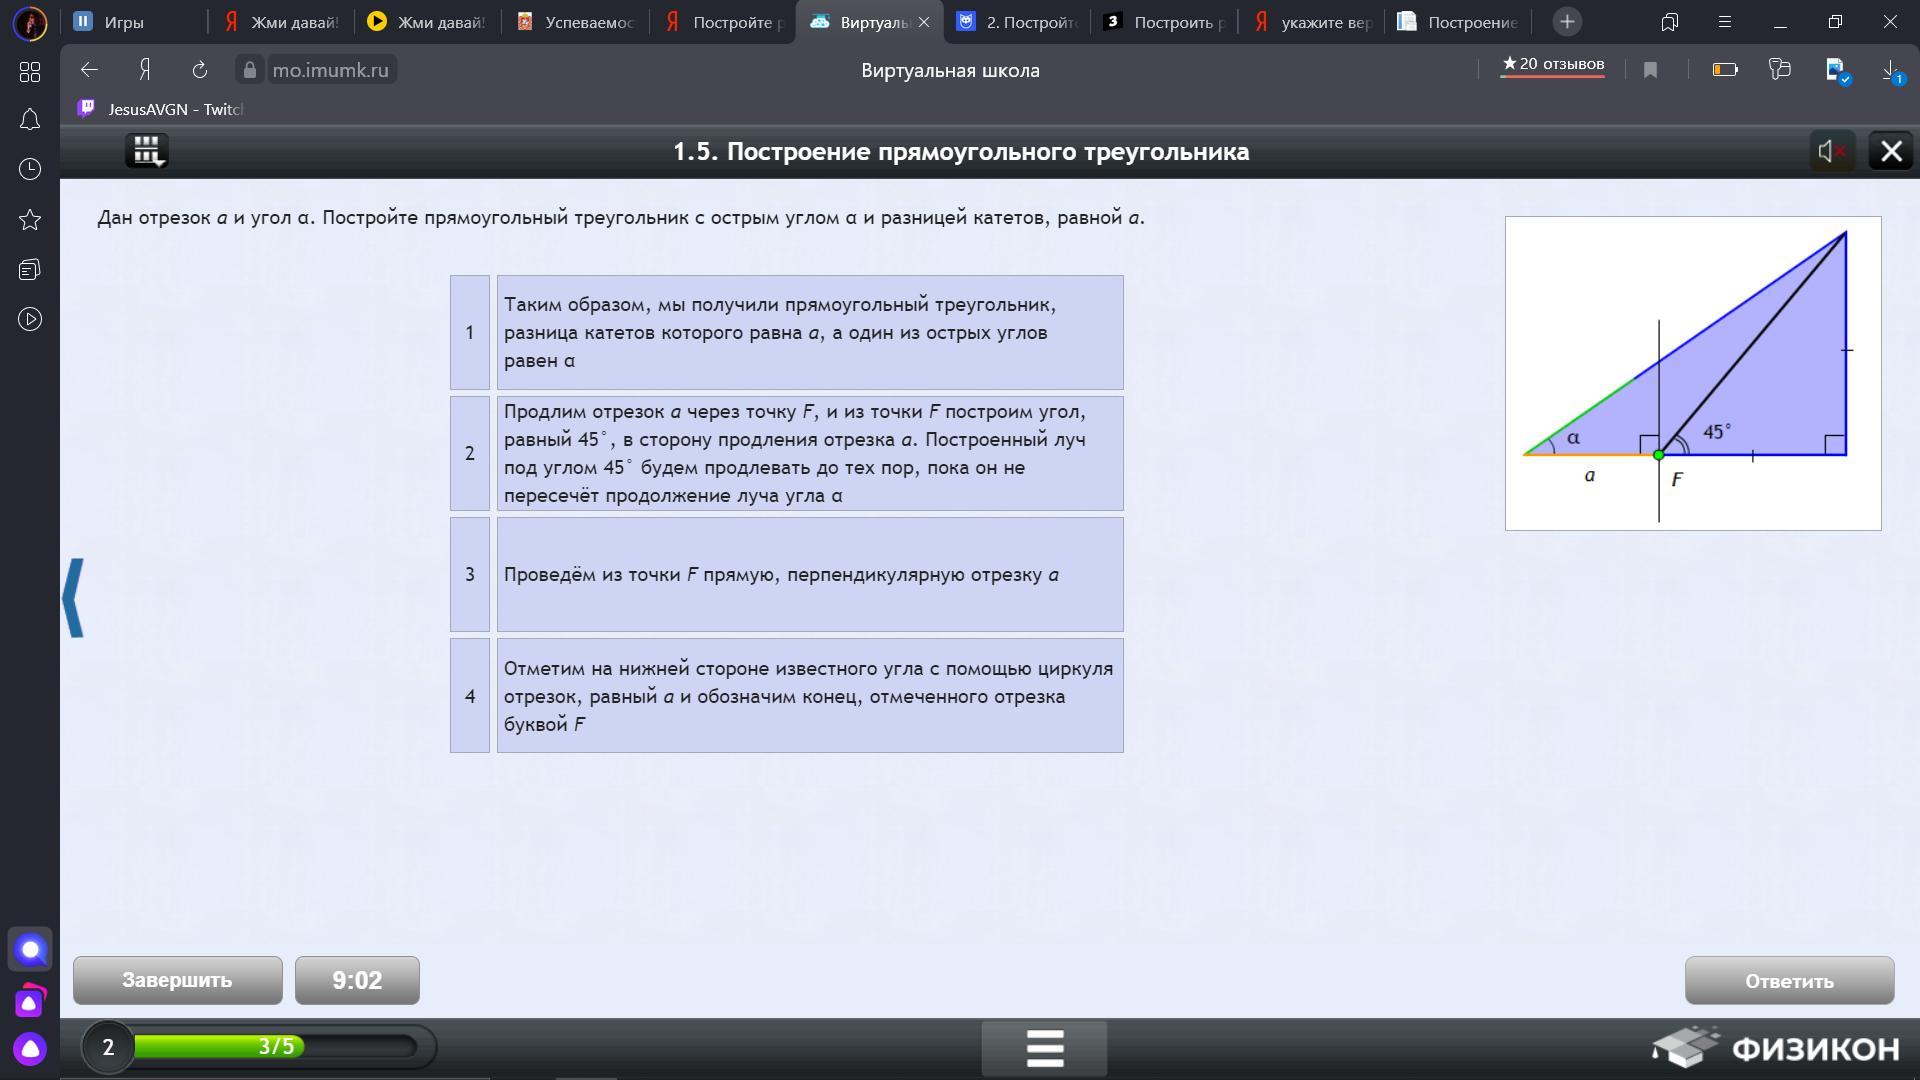
Task: Open the 20 отзывов reviews link
Action: [1552, 64]
